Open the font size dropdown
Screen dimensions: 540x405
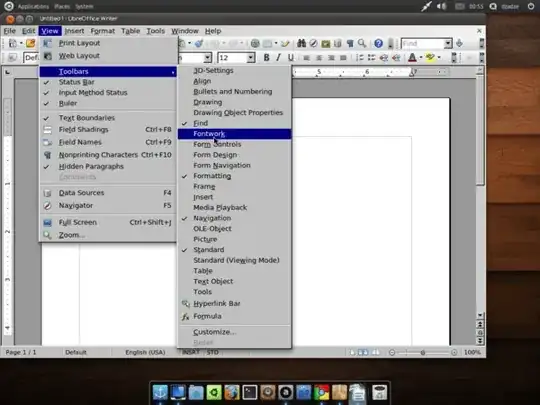(251, 58)
